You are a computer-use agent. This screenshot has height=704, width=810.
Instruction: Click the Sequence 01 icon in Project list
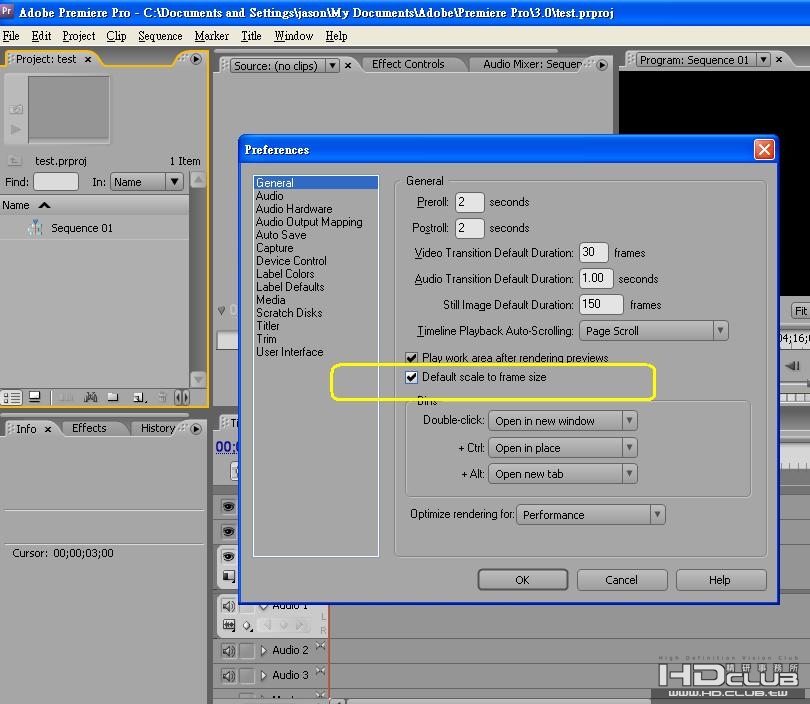coord(35,228)
